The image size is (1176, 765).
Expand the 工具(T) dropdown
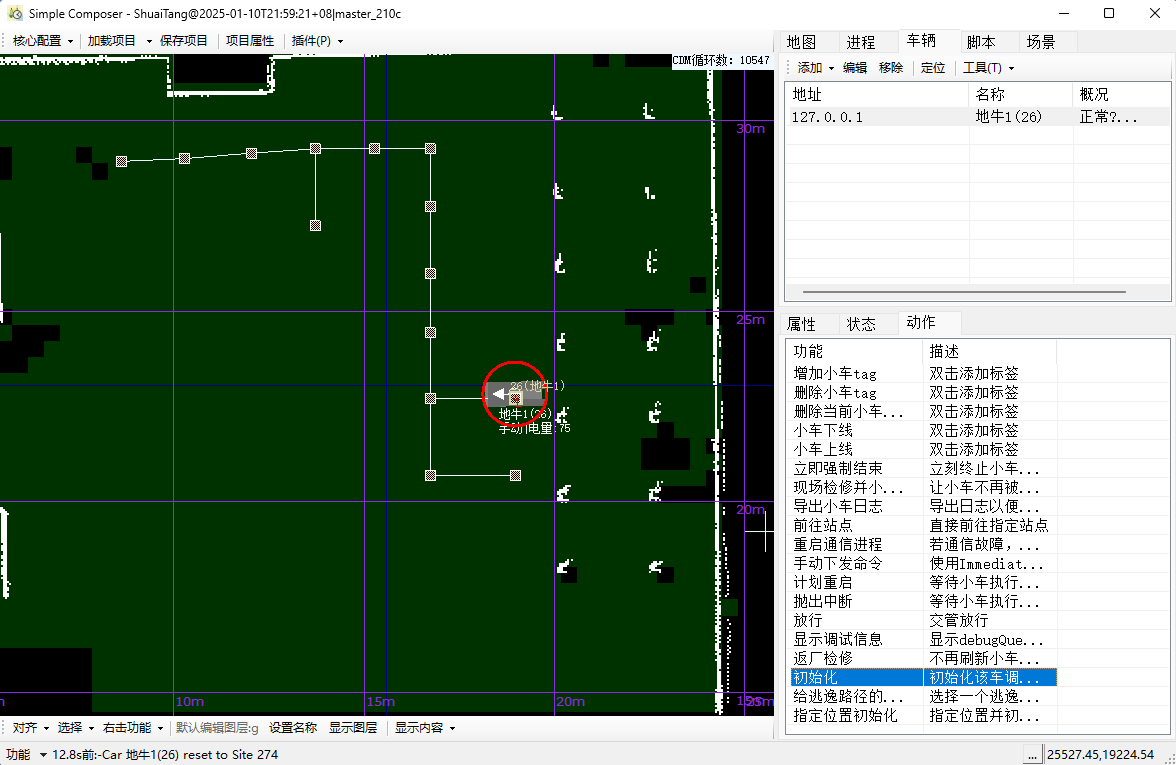point(988,68)
